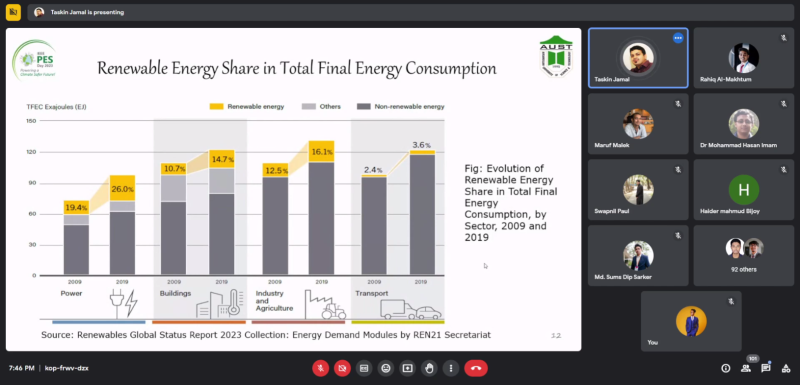Viewport: 800px width, 385px height.
Task: Select the 92 others participant tile
Action: tap(743, 255)
